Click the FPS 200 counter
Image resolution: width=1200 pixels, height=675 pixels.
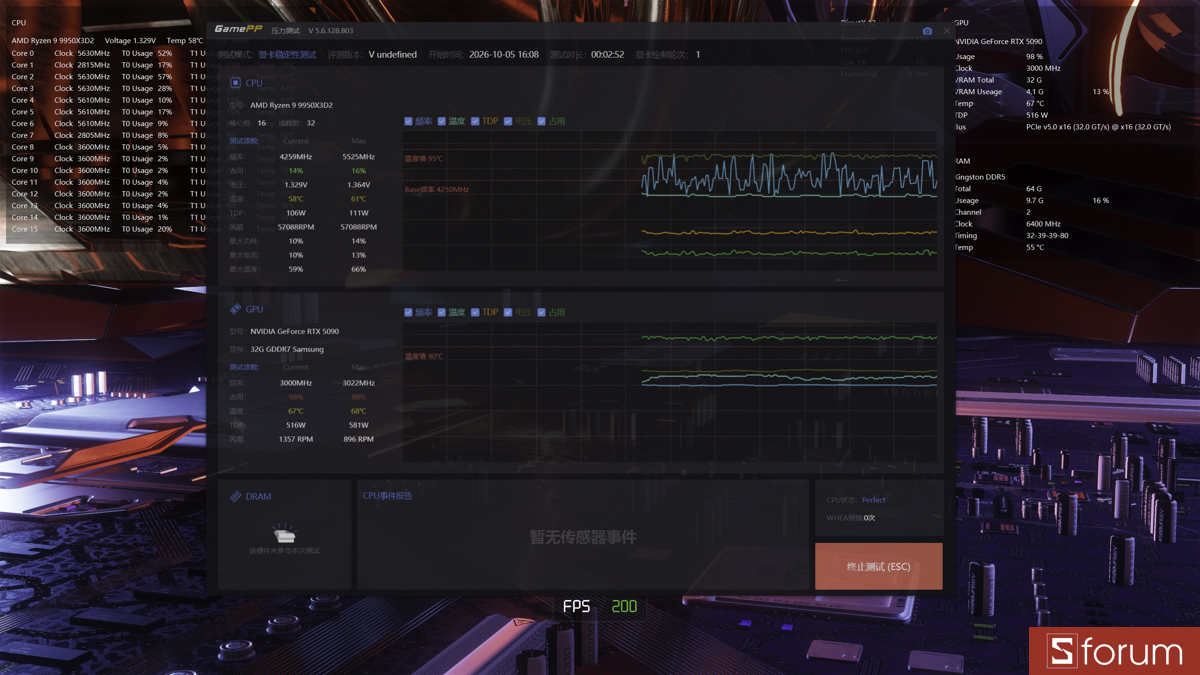point(600,606)
